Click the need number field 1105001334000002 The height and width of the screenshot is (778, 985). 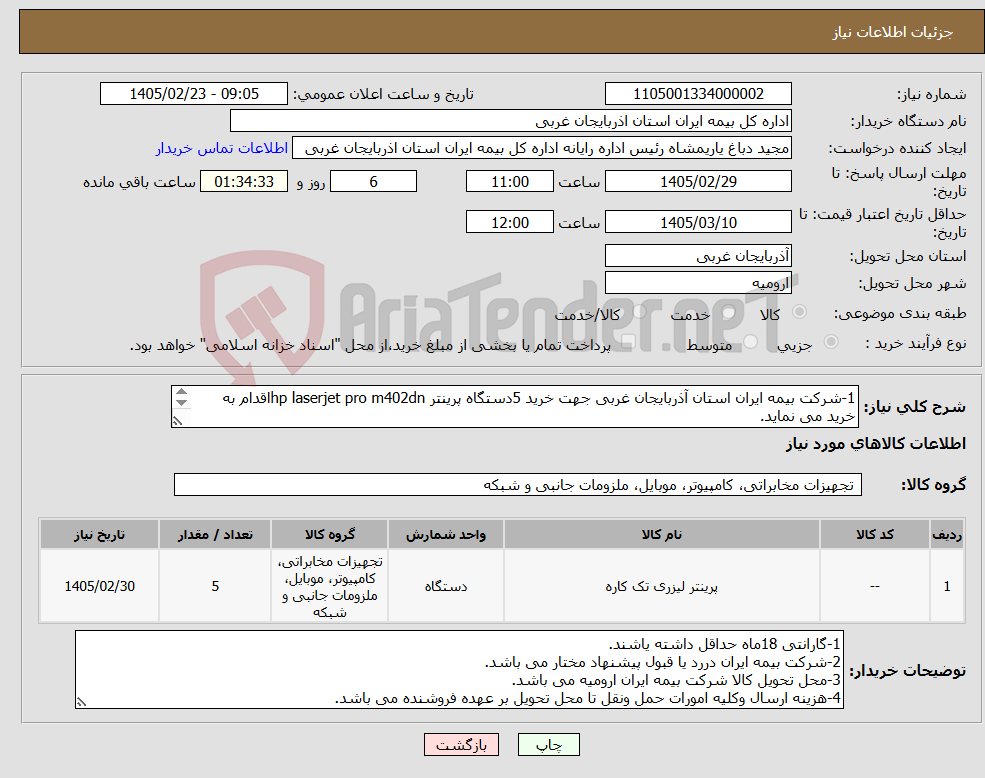[698, 94]
